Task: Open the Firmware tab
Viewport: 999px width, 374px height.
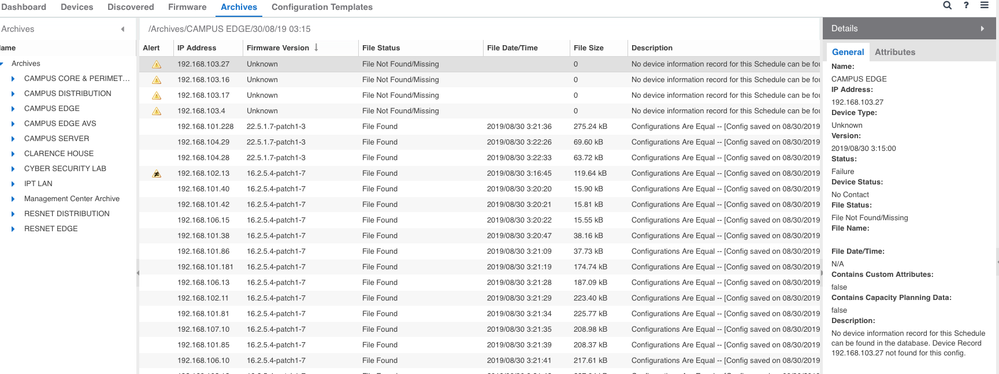Action: pos(187,7)
